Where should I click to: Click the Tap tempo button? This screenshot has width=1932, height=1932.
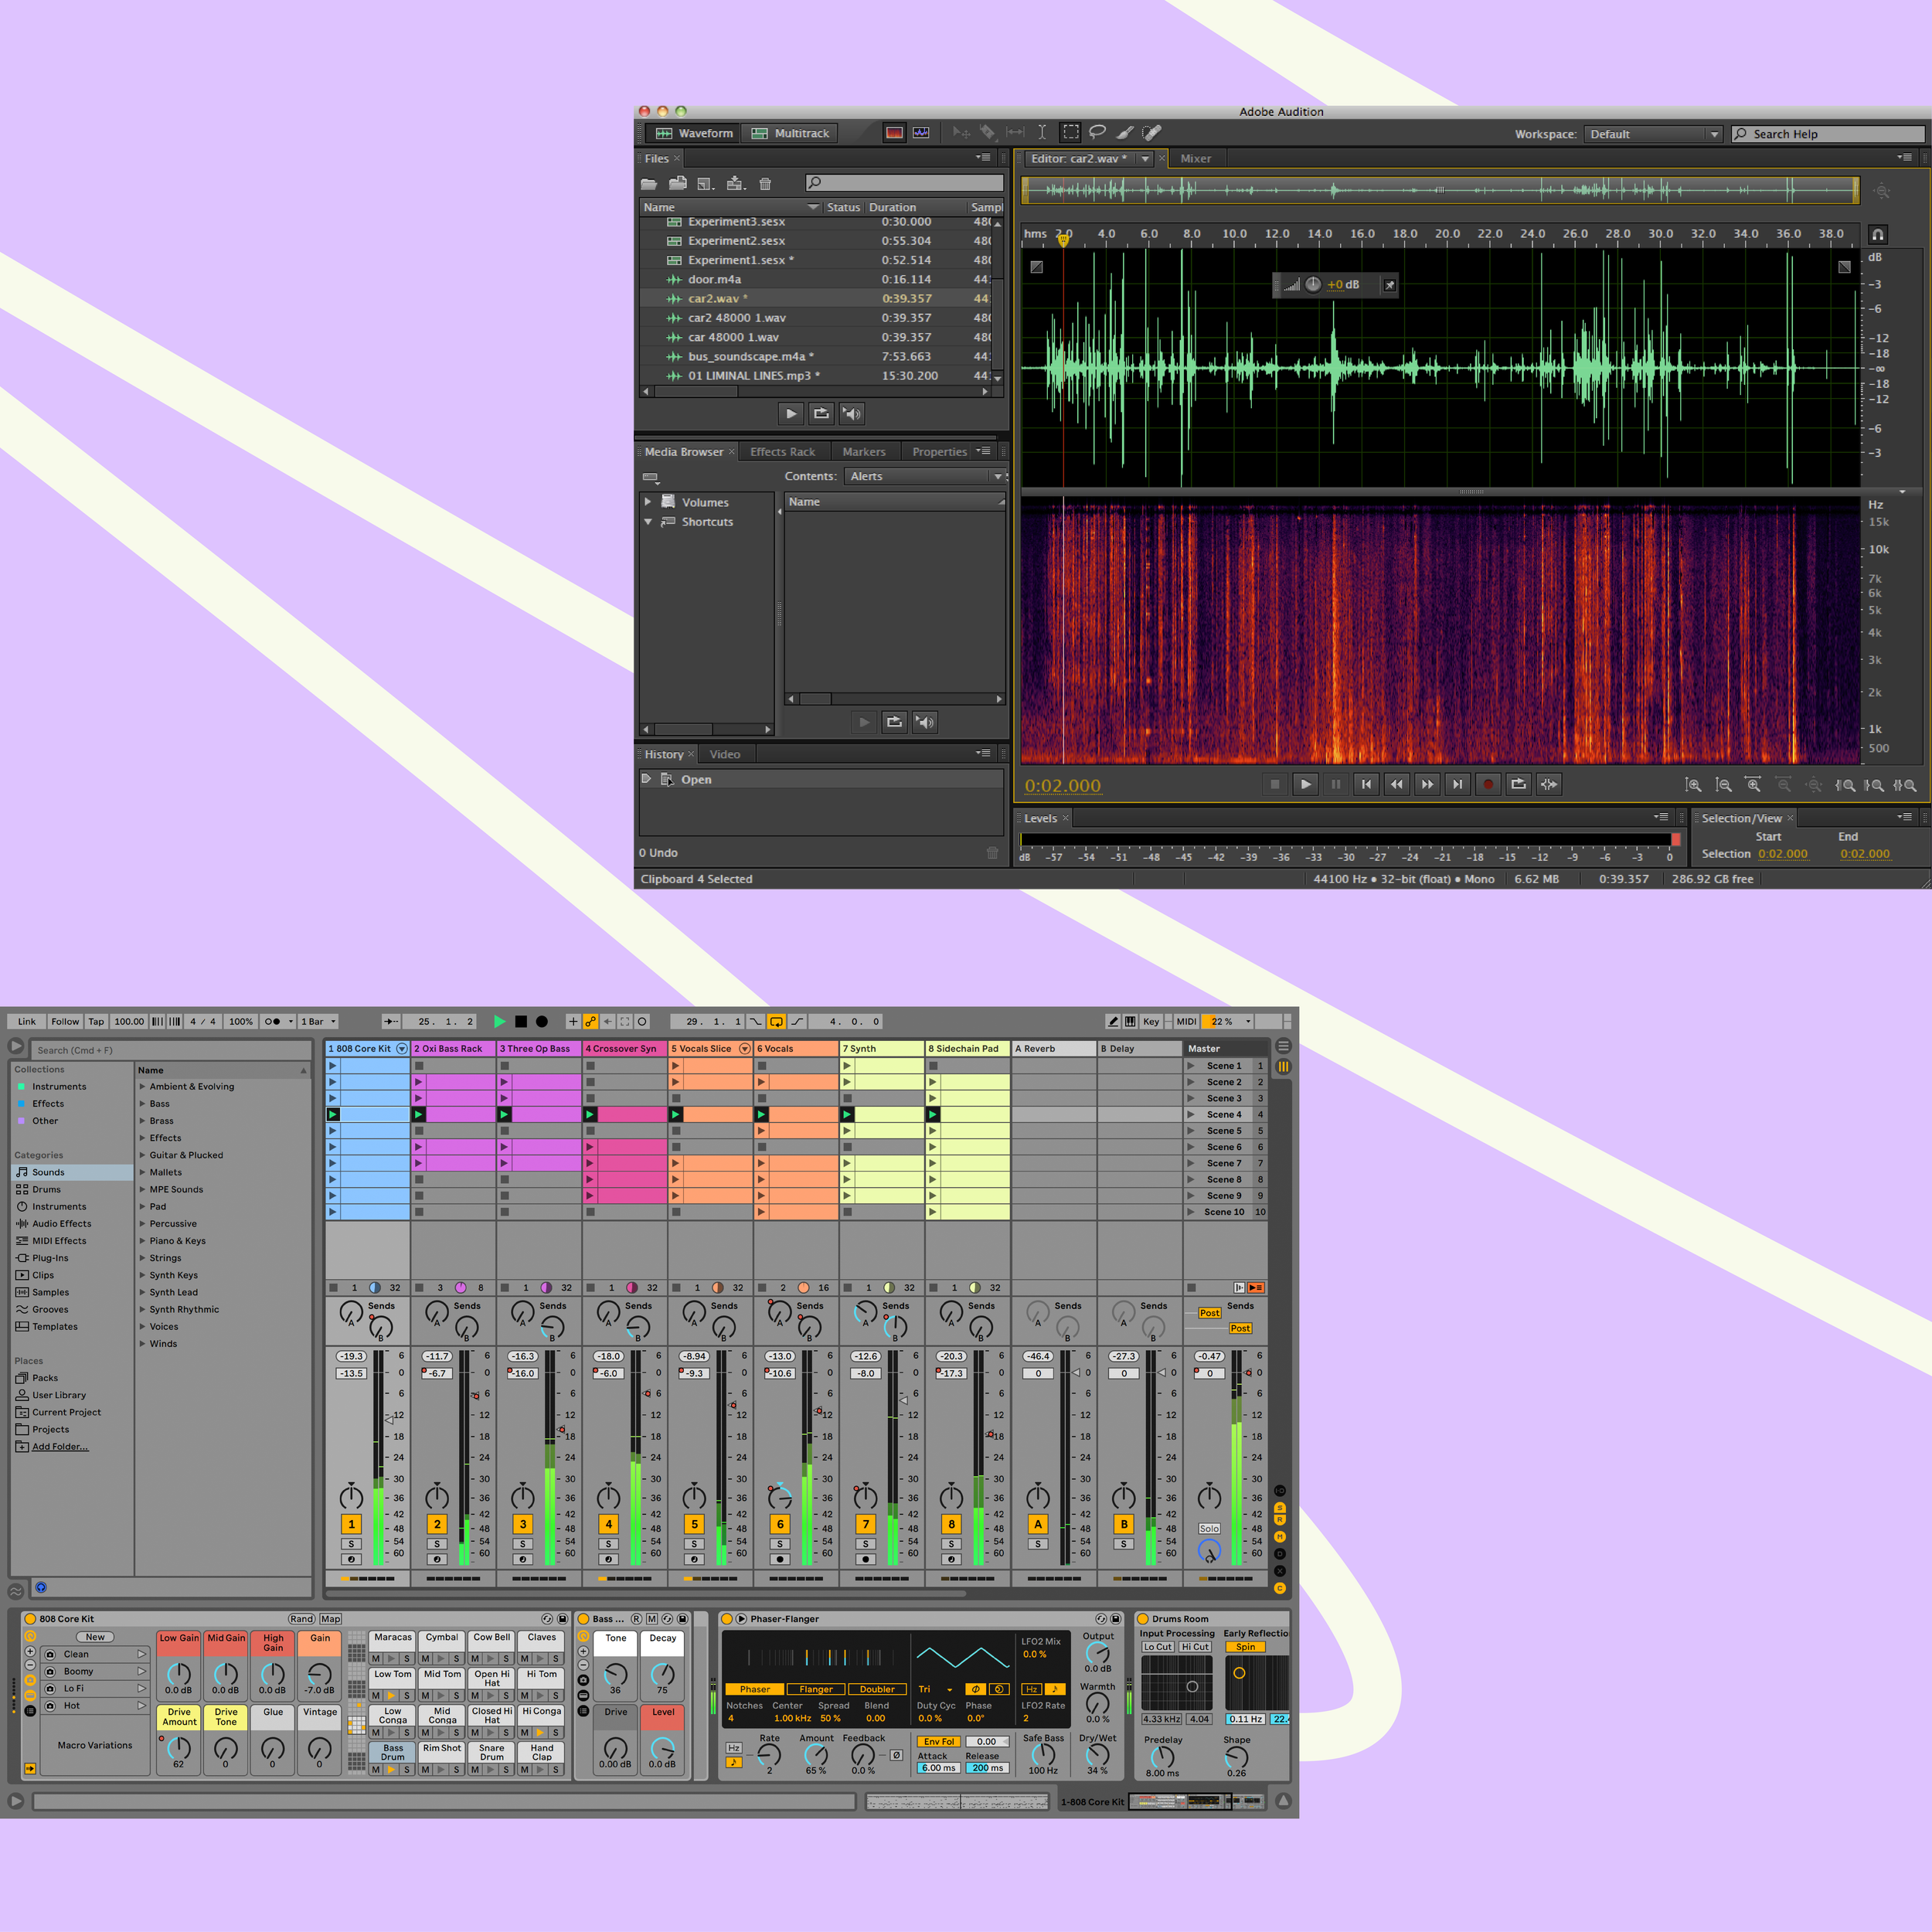point(96,1021)
